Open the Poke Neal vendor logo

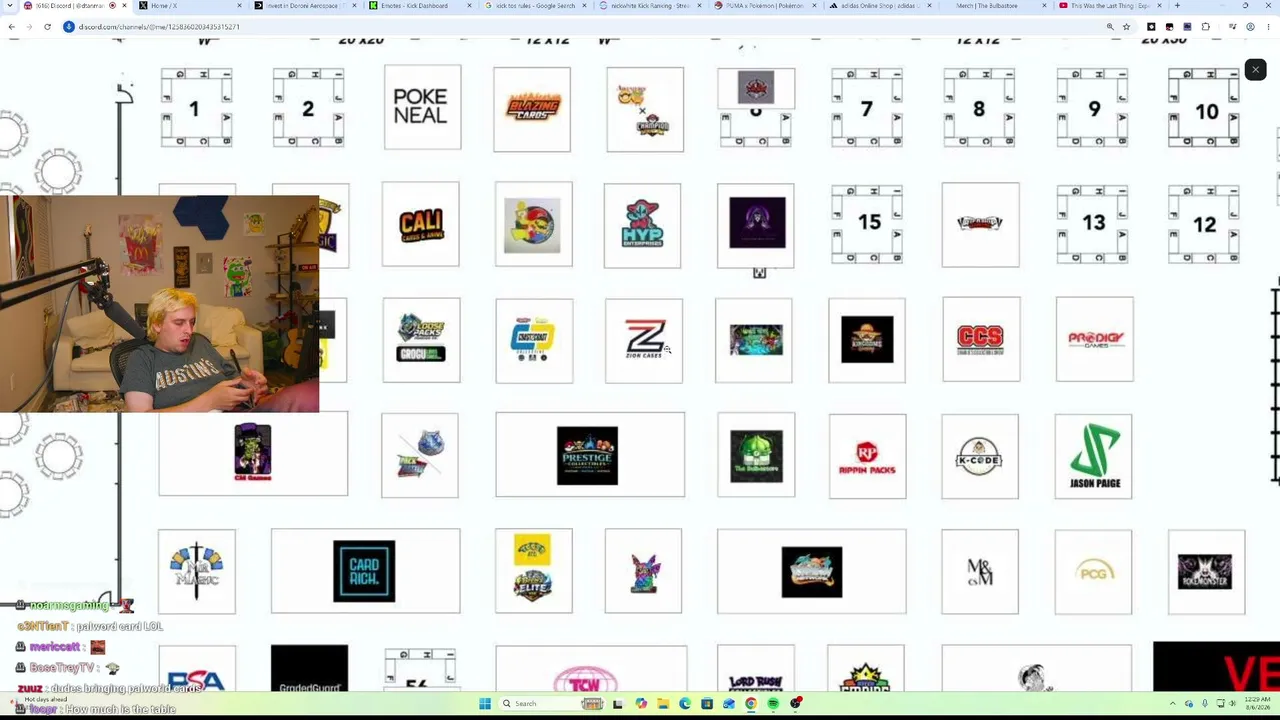coord(421,107)
